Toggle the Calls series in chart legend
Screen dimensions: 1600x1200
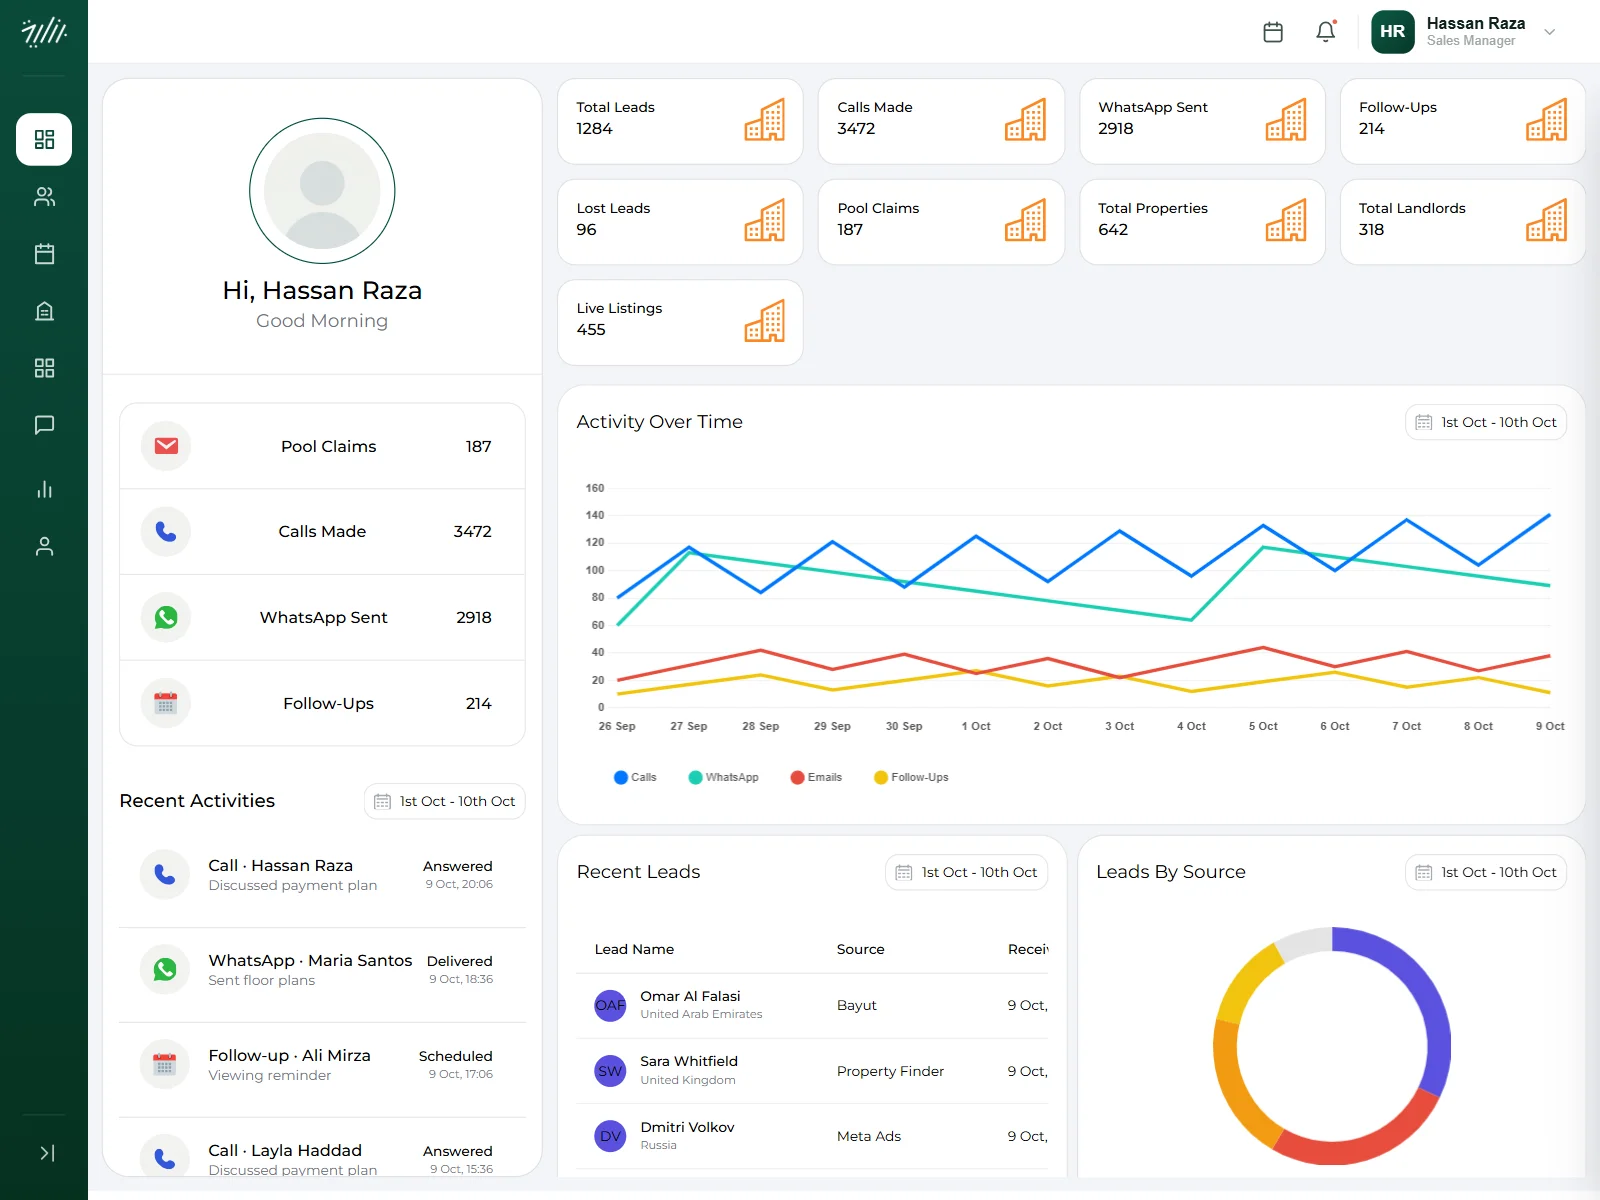pos(635,777)
